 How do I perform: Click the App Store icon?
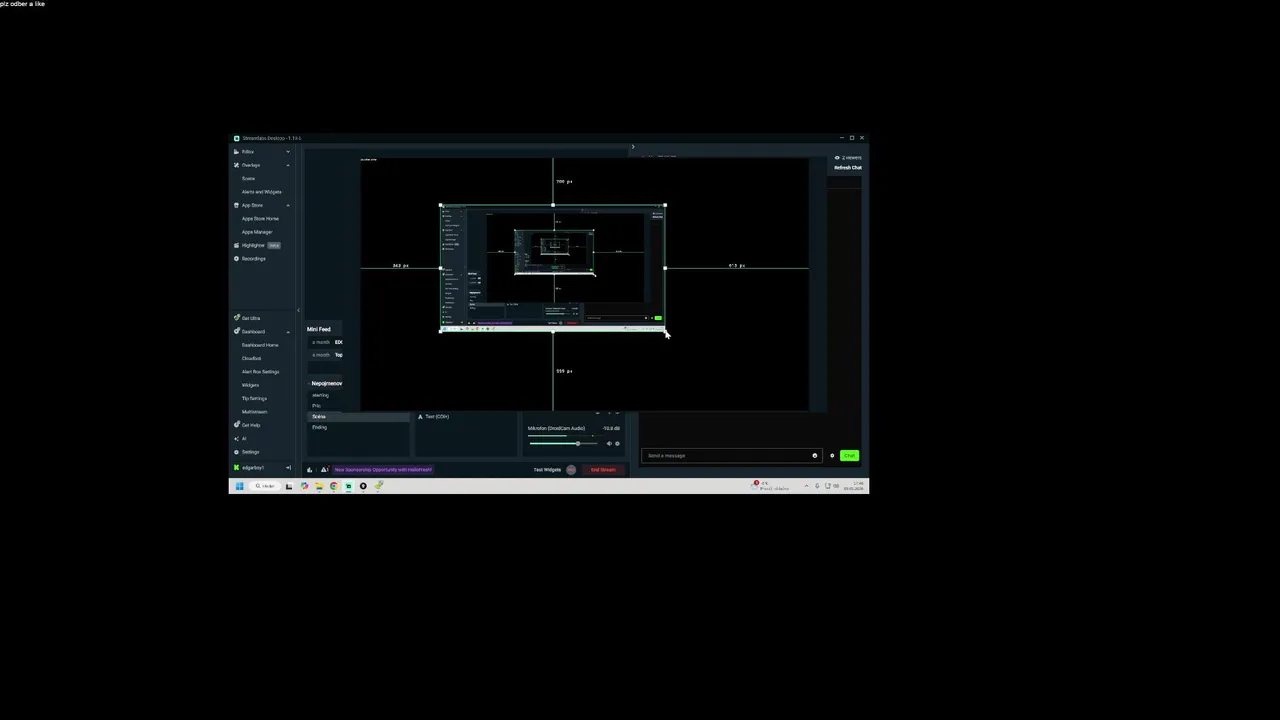(236, 205)
